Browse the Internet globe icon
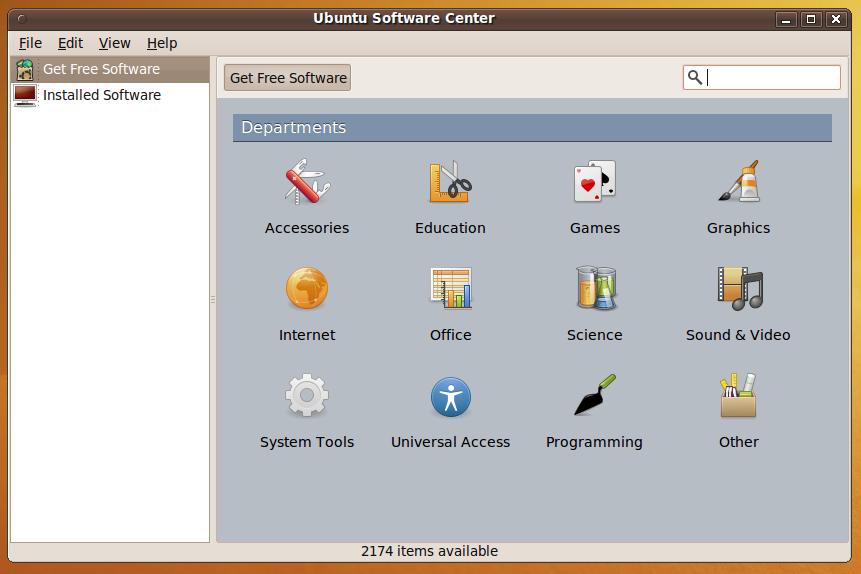Viewport: 861px width, 574px height. 306,290
